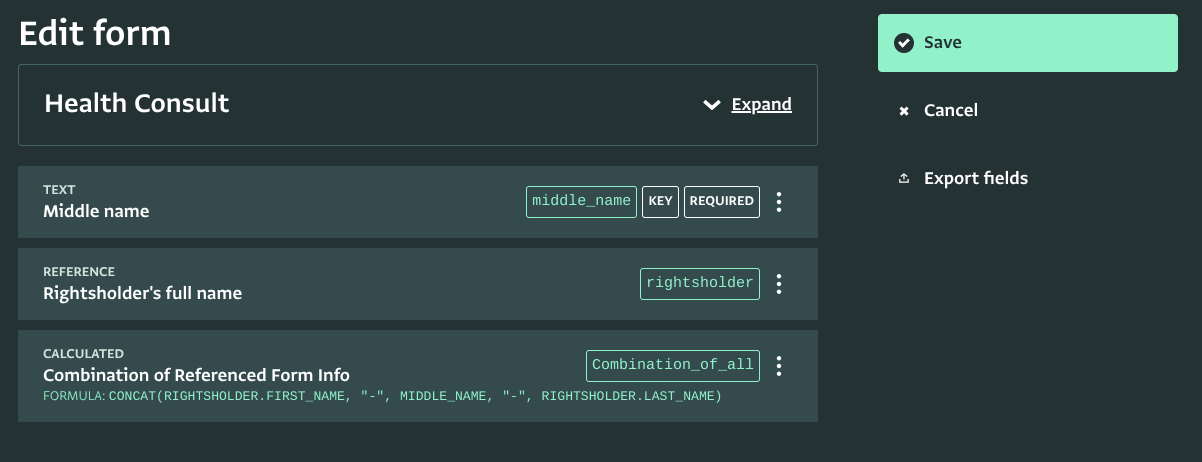Viewport: 1202px width, 462px height.
Task: Click the Health Consult form title
Action: tap(137, 103)
